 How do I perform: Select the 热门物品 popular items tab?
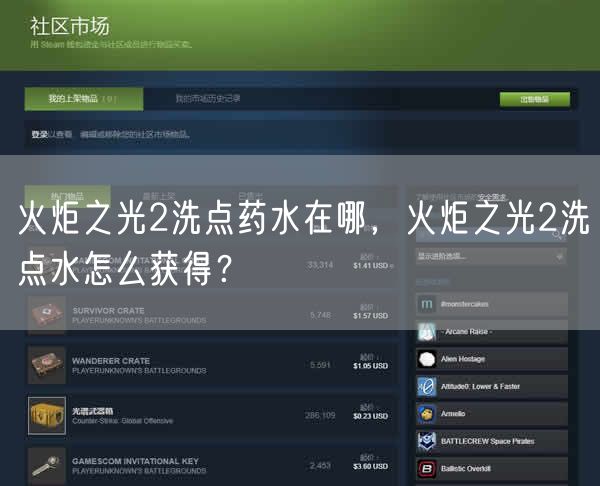(x=67, y=196)
